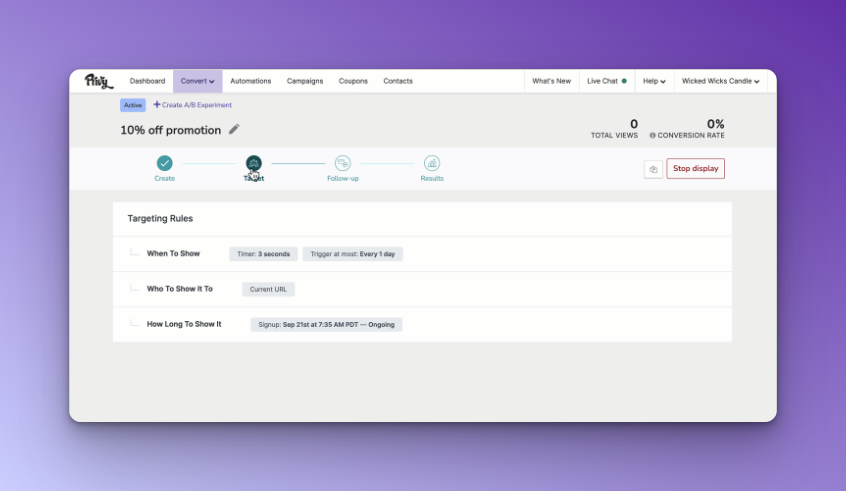
Task: Select the Target step circle icon
Action: pyautogui.click(x=254, y=163)
